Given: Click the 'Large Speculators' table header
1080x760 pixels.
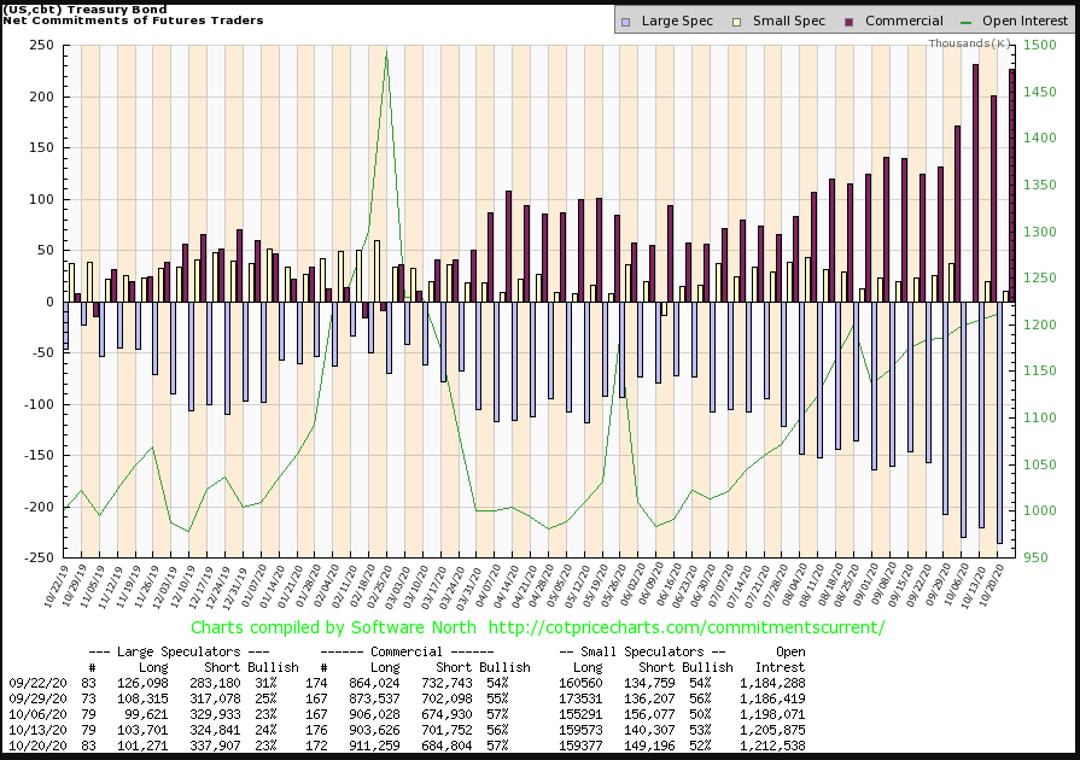Looking at the screenshot, I should pyautogui.click(x=165, y=652).
